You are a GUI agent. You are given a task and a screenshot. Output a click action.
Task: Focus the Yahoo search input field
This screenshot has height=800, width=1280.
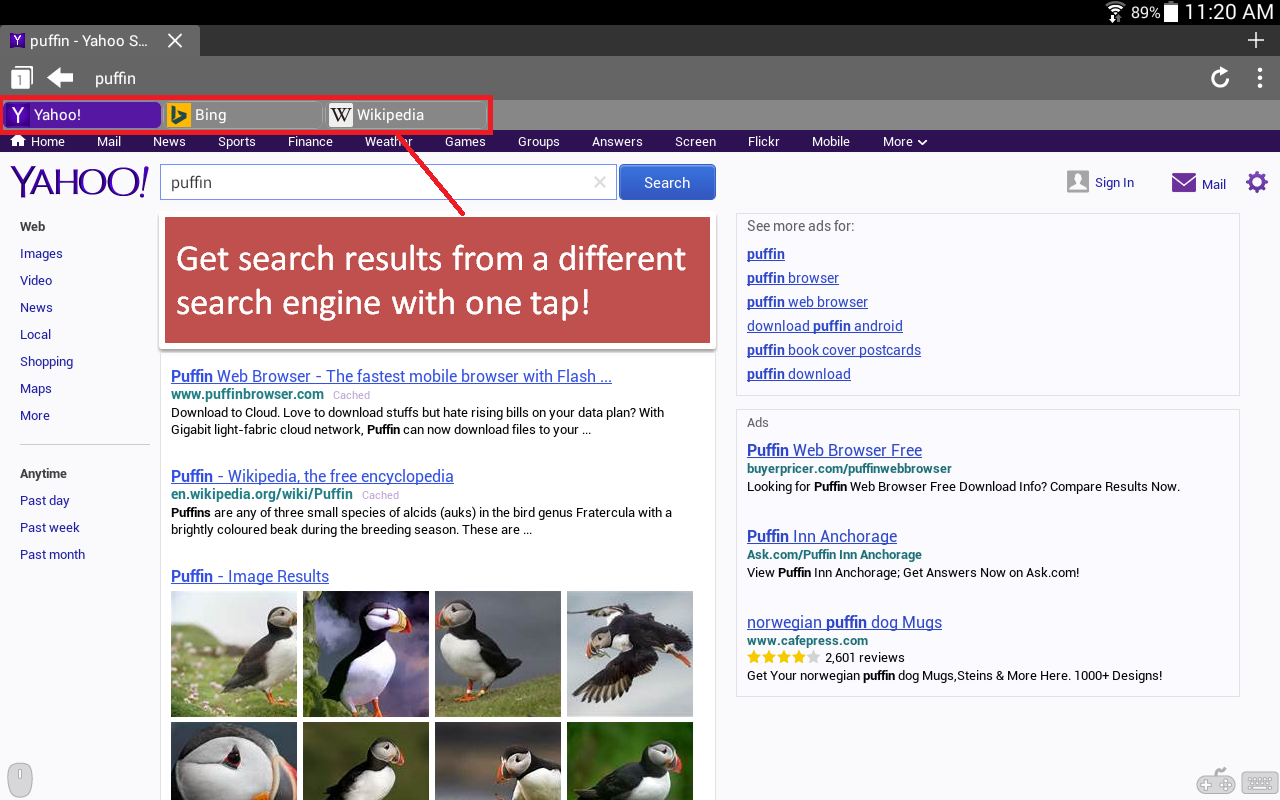pos(388,182)
